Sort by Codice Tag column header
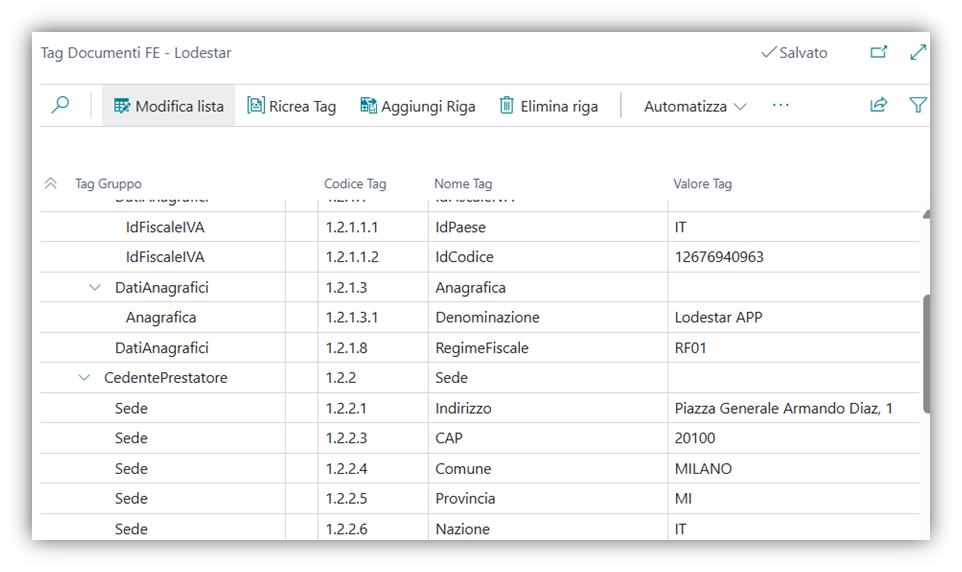 click(355, 184)
